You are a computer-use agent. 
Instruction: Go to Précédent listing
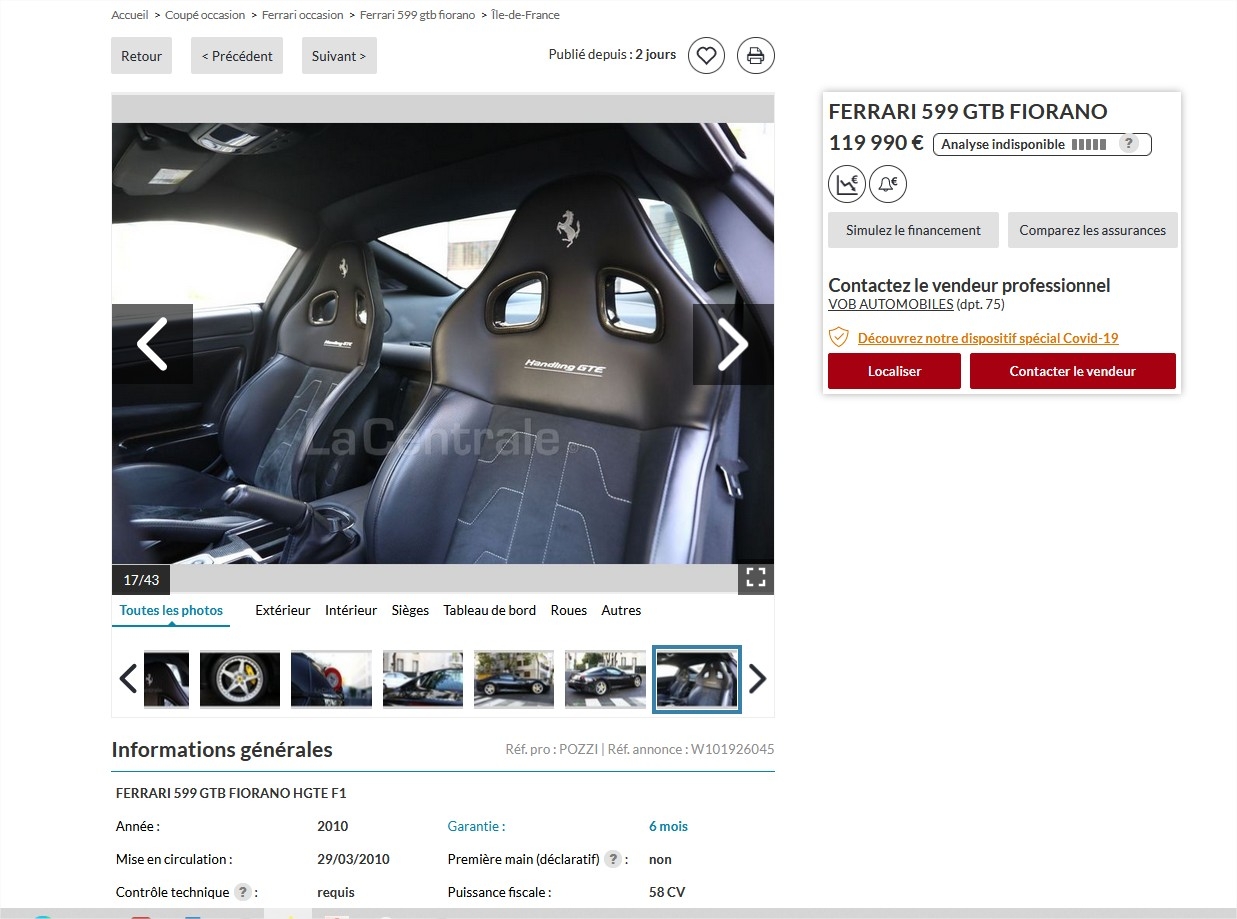coord(237,56)
